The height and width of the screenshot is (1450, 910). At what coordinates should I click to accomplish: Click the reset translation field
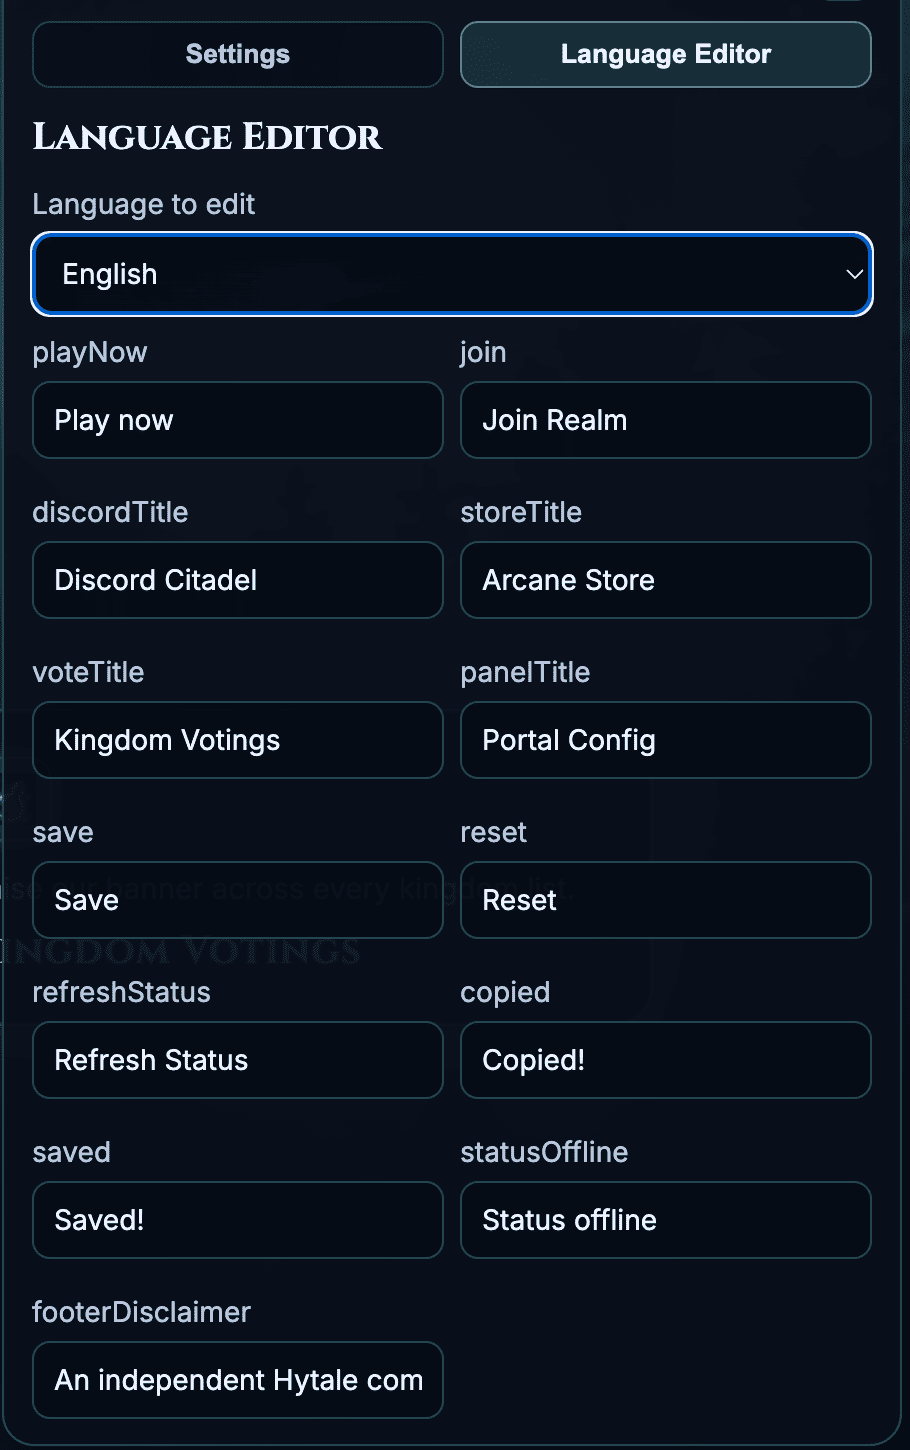[665, 901]
